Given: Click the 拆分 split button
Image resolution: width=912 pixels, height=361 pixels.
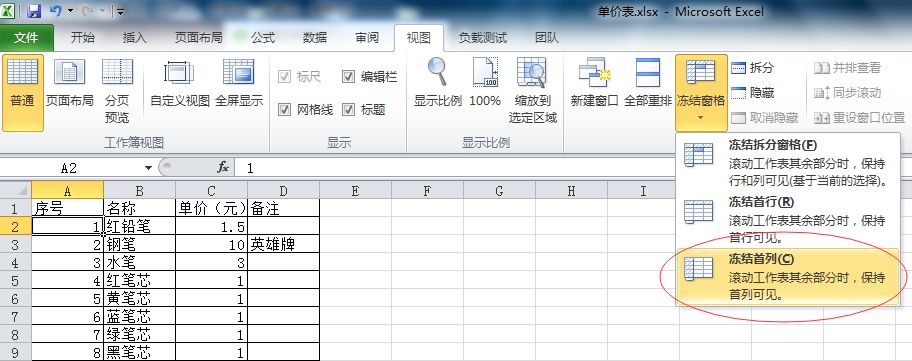Looking at the screenshot, I should click(x=753, y=68).
